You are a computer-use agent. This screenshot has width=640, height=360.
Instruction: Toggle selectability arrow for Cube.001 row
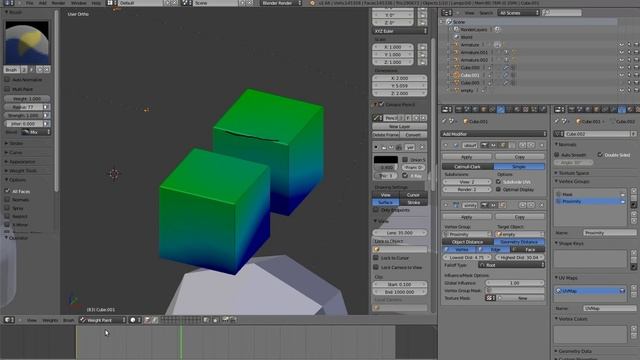[x=629, y=75]
